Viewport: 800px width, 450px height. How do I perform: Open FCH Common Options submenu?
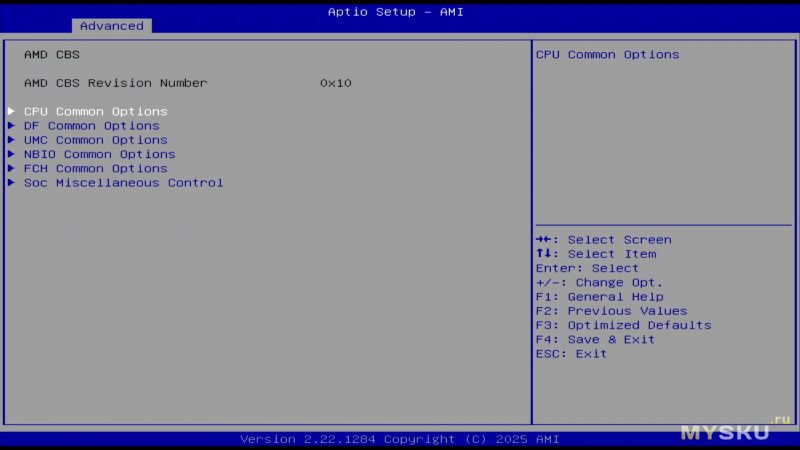(x=95, y=168)
